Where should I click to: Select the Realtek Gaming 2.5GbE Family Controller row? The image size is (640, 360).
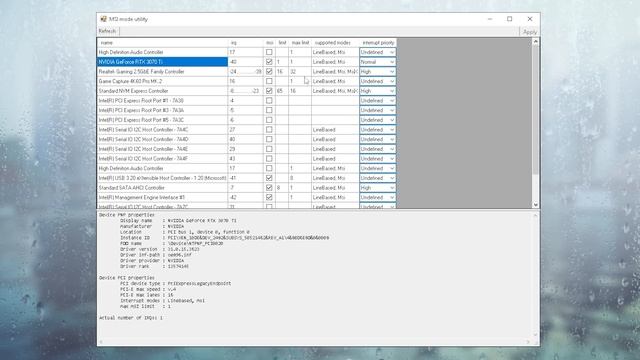[x=162, y=71]
